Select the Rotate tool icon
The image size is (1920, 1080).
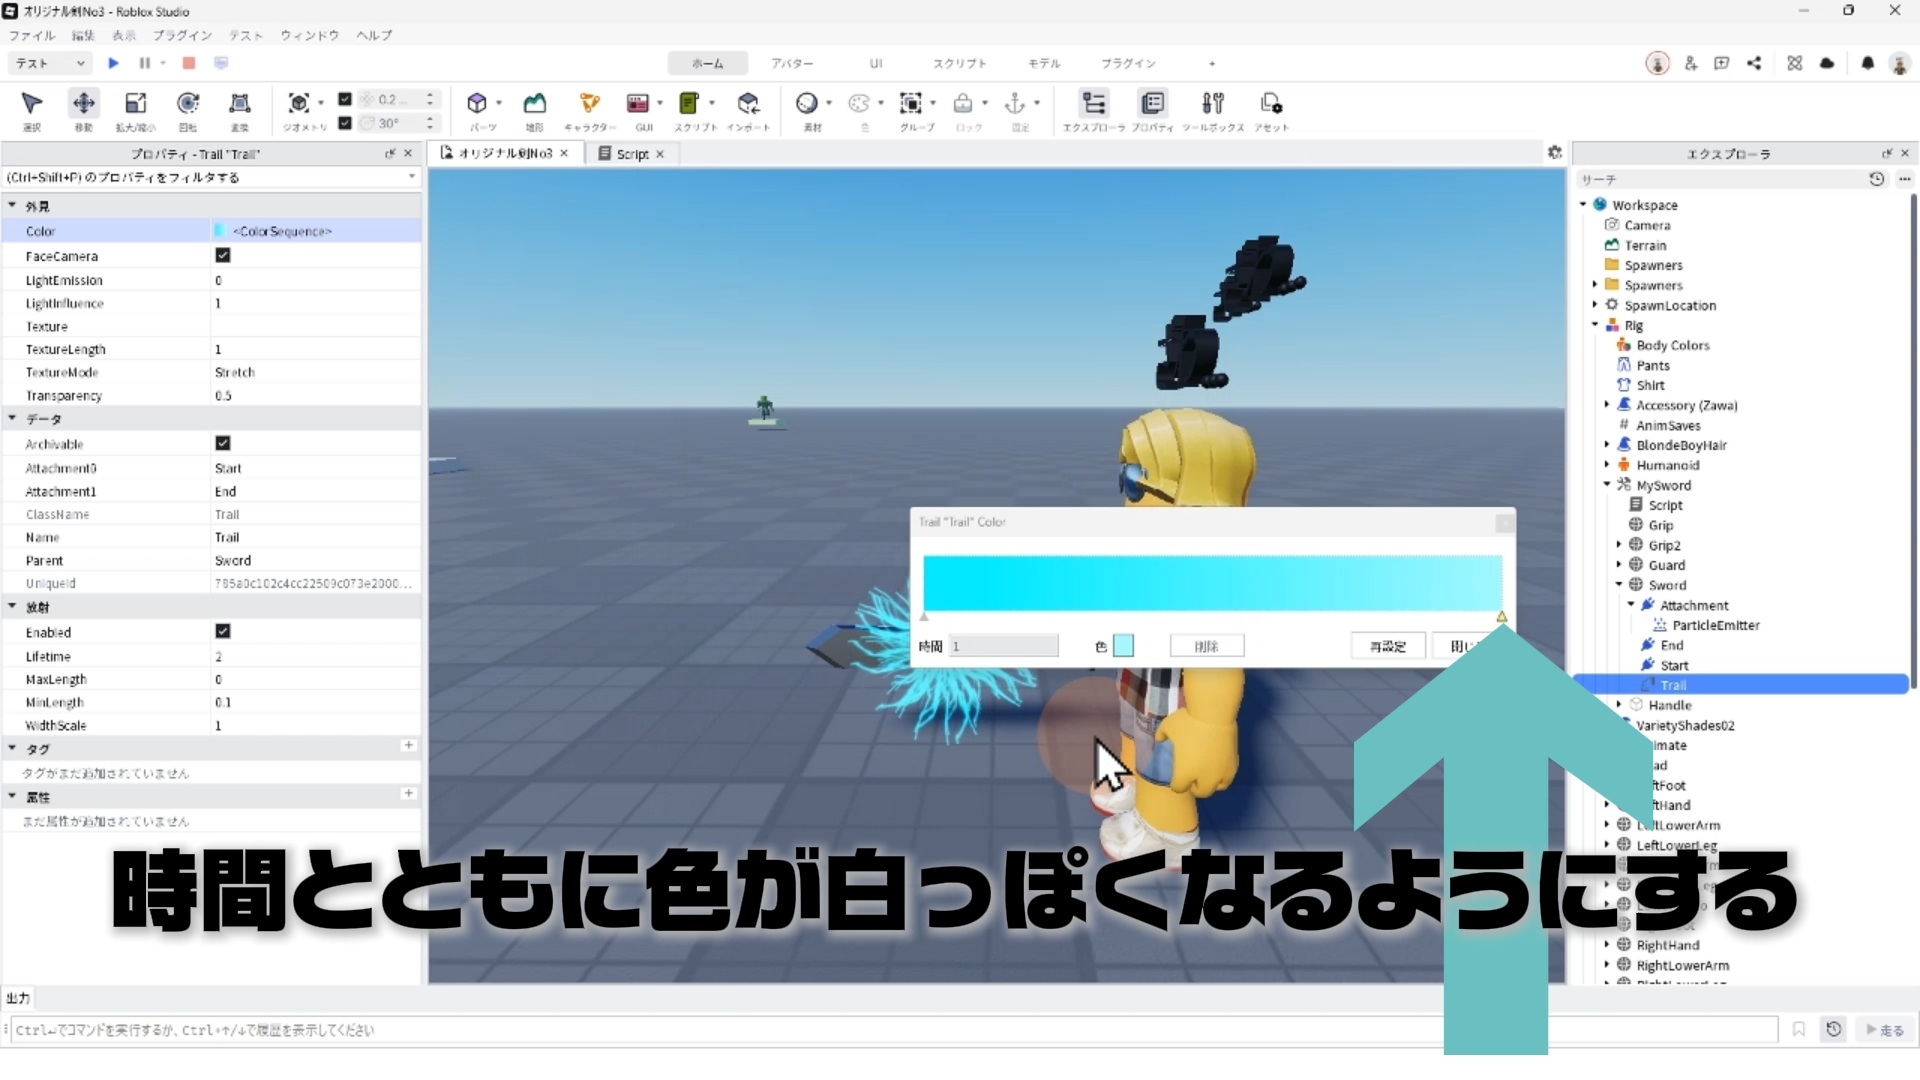[x=187, y=104]
